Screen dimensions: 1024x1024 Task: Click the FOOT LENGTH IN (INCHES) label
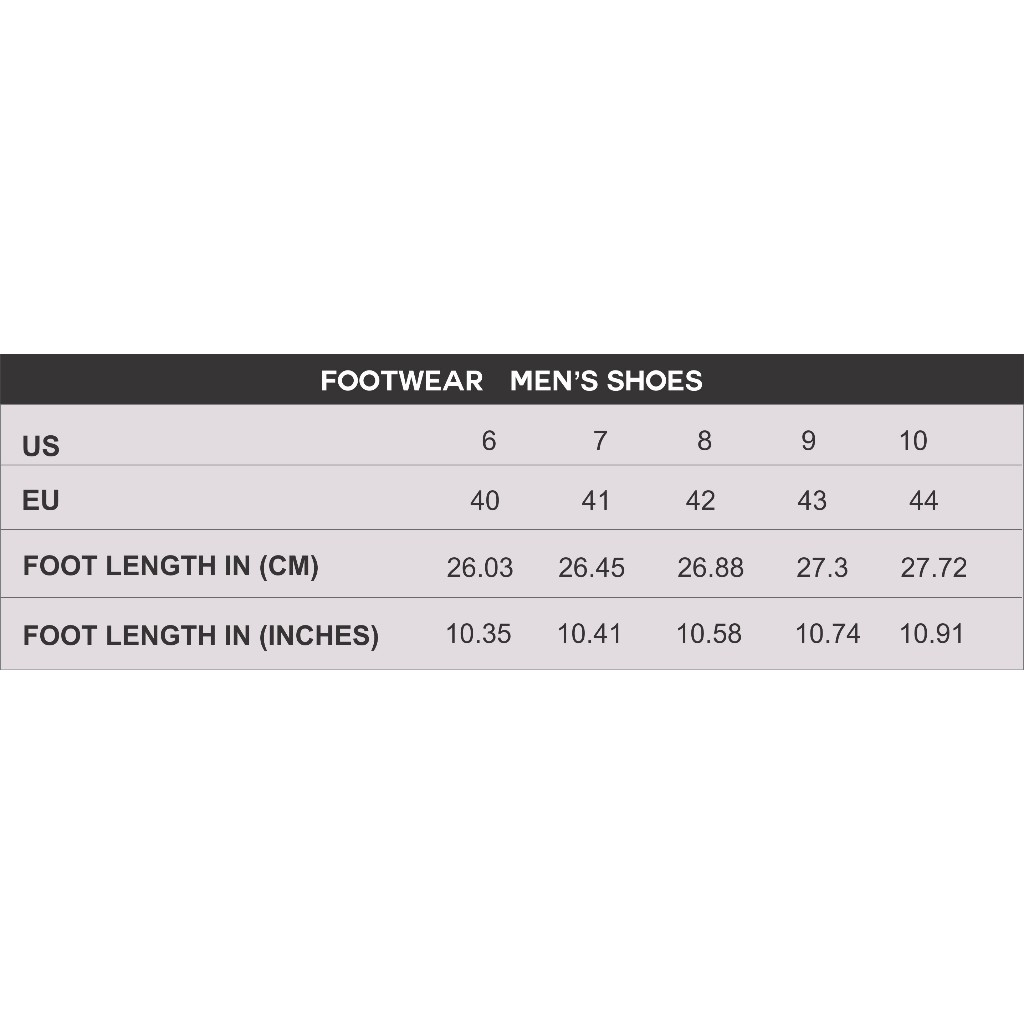point(200,635)
